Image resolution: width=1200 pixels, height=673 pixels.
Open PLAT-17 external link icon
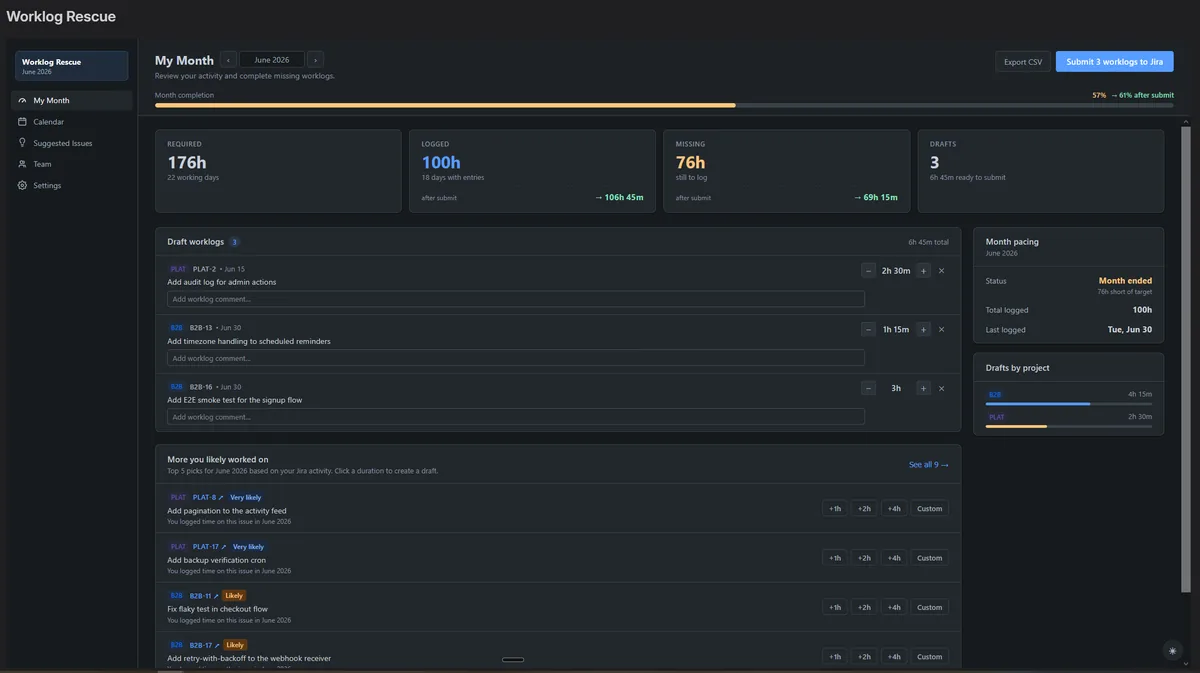click(223, 547)
